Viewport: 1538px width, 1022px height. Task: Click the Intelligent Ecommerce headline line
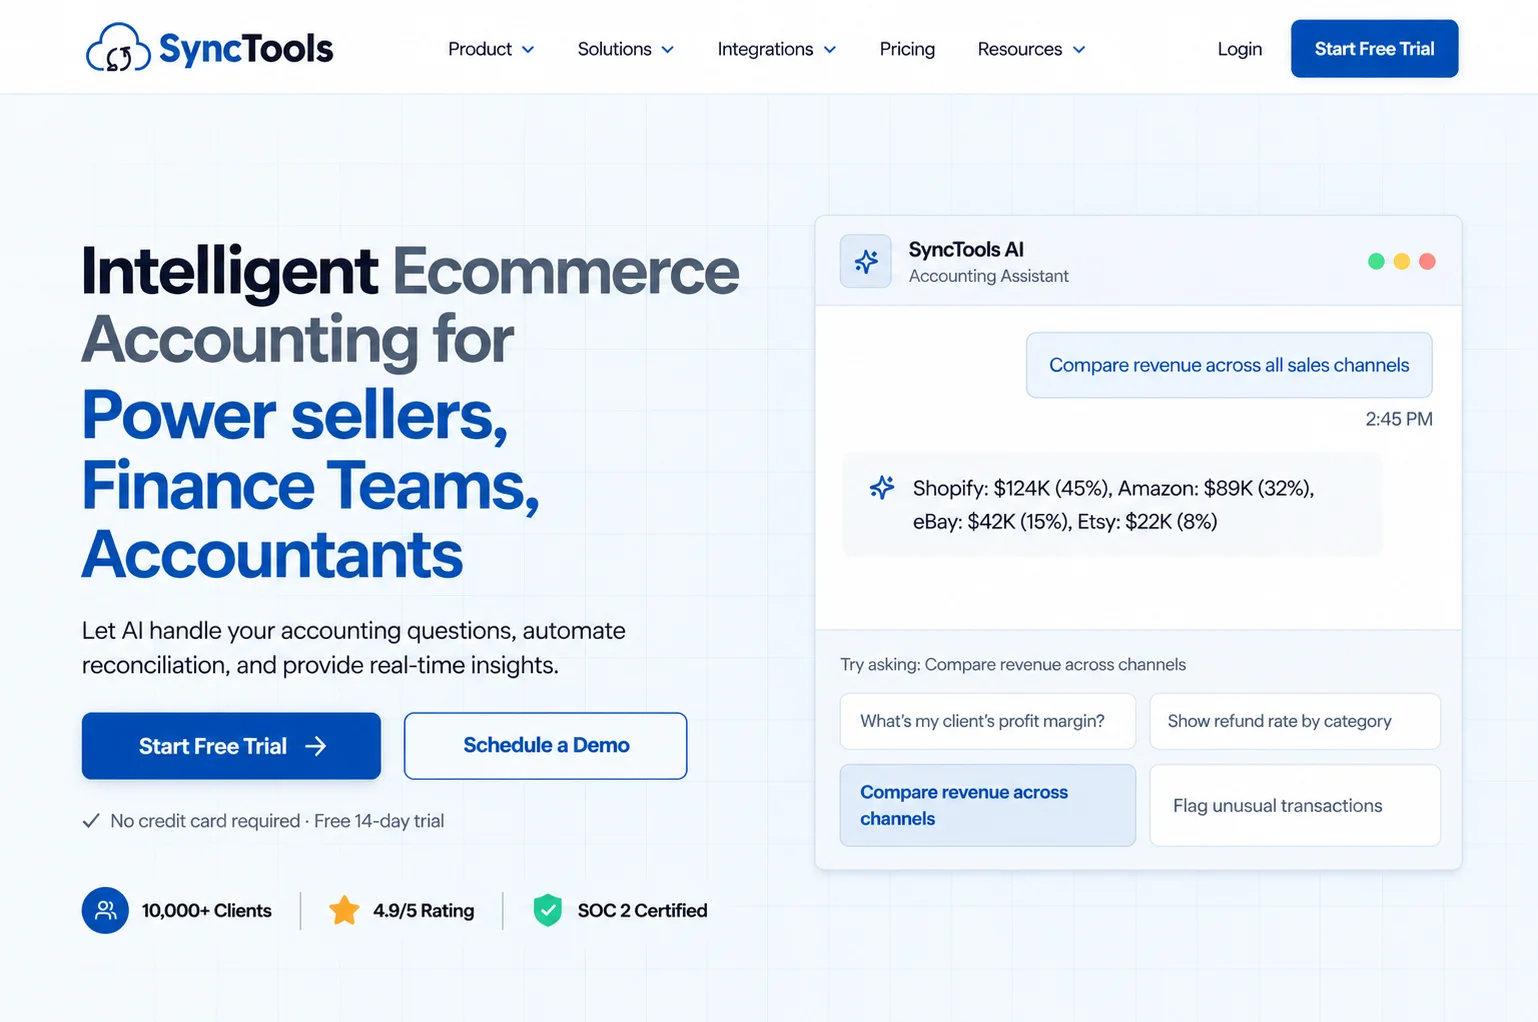410,271
